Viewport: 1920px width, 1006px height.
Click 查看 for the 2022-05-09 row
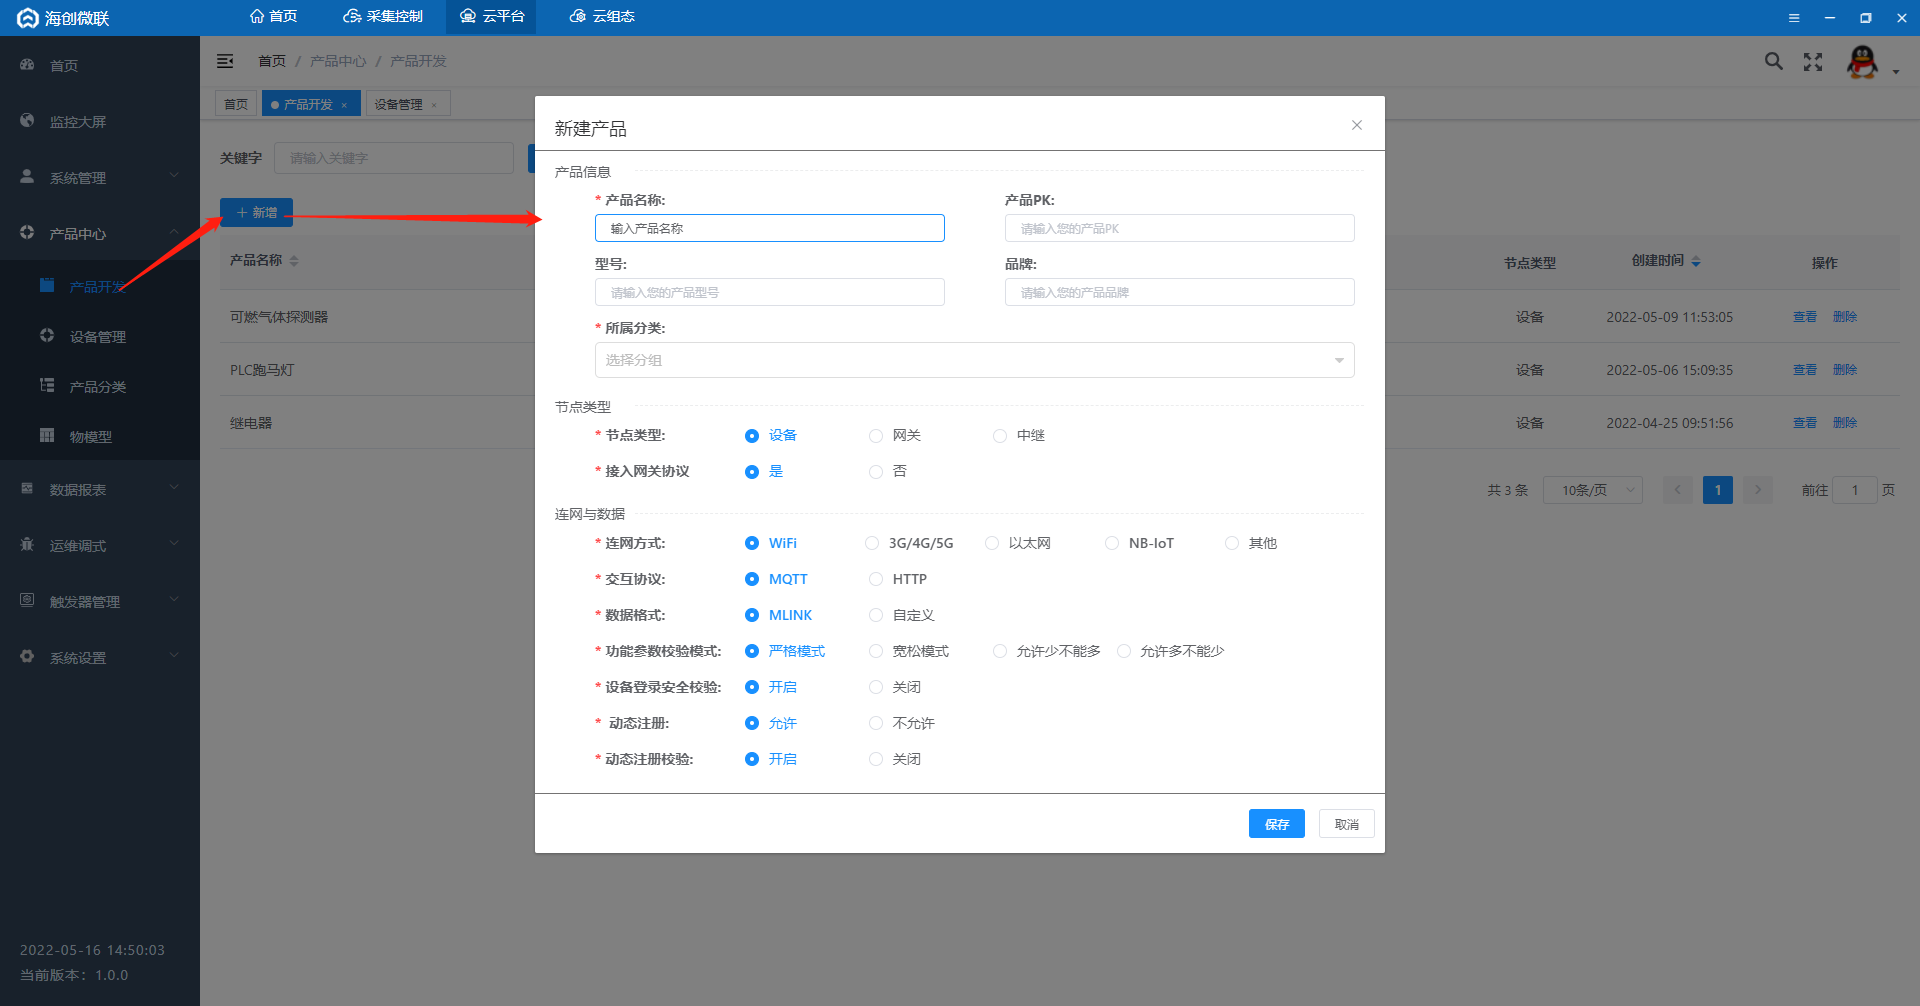pyautogui.click(x=1804, y=317)
